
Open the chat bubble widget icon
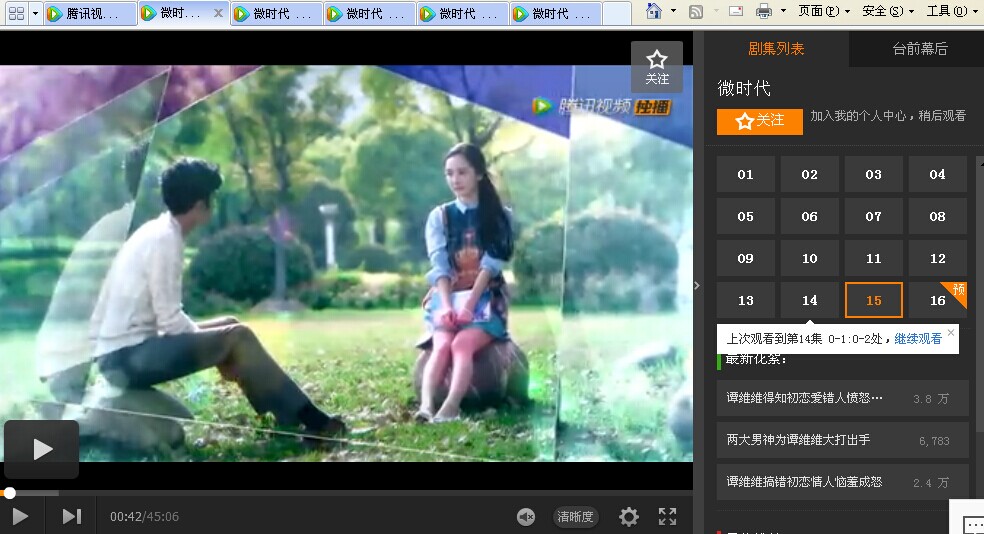click(973, 524)
